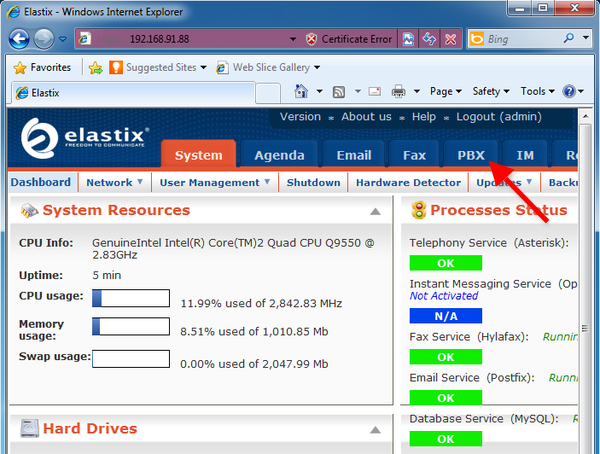Click the About us link
The width and height of the screenshot is (600, 454).
point(366,116)
